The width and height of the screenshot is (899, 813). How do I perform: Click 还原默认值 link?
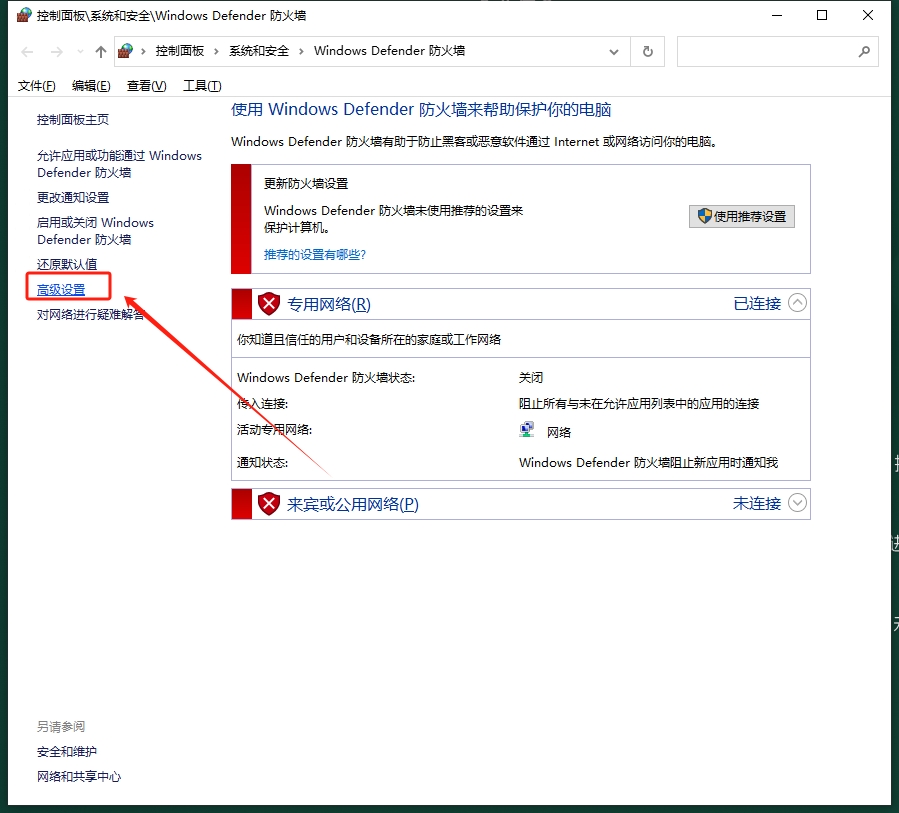tap(67, 264)
